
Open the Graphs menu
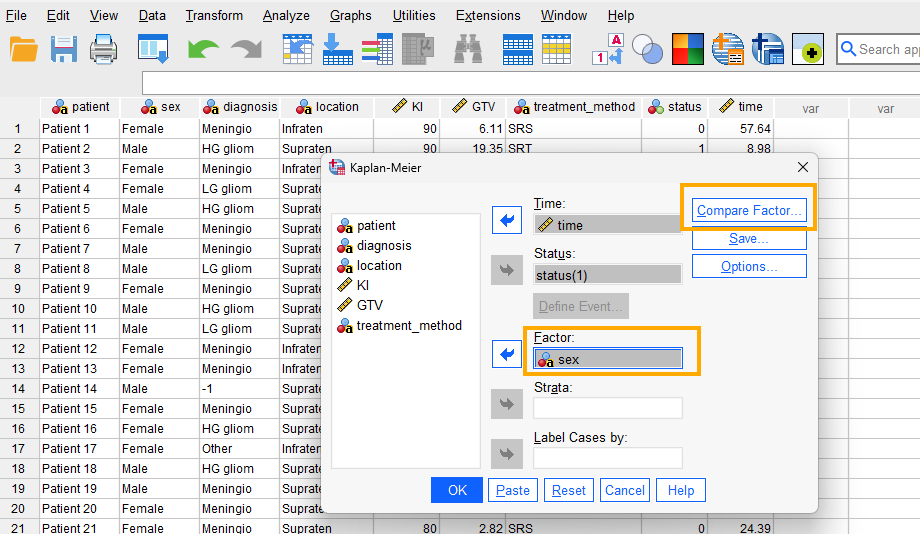[x=350, y=15]
